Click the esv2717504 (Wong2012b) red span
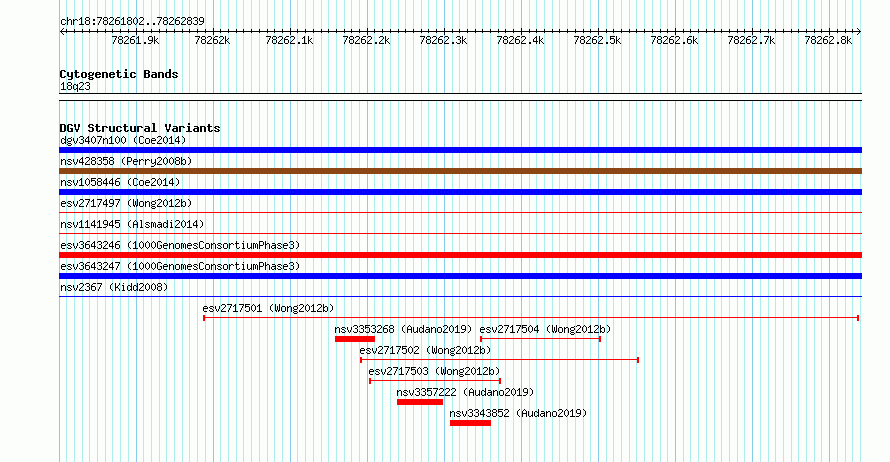The image size is (890, 462). coord(540,339)
